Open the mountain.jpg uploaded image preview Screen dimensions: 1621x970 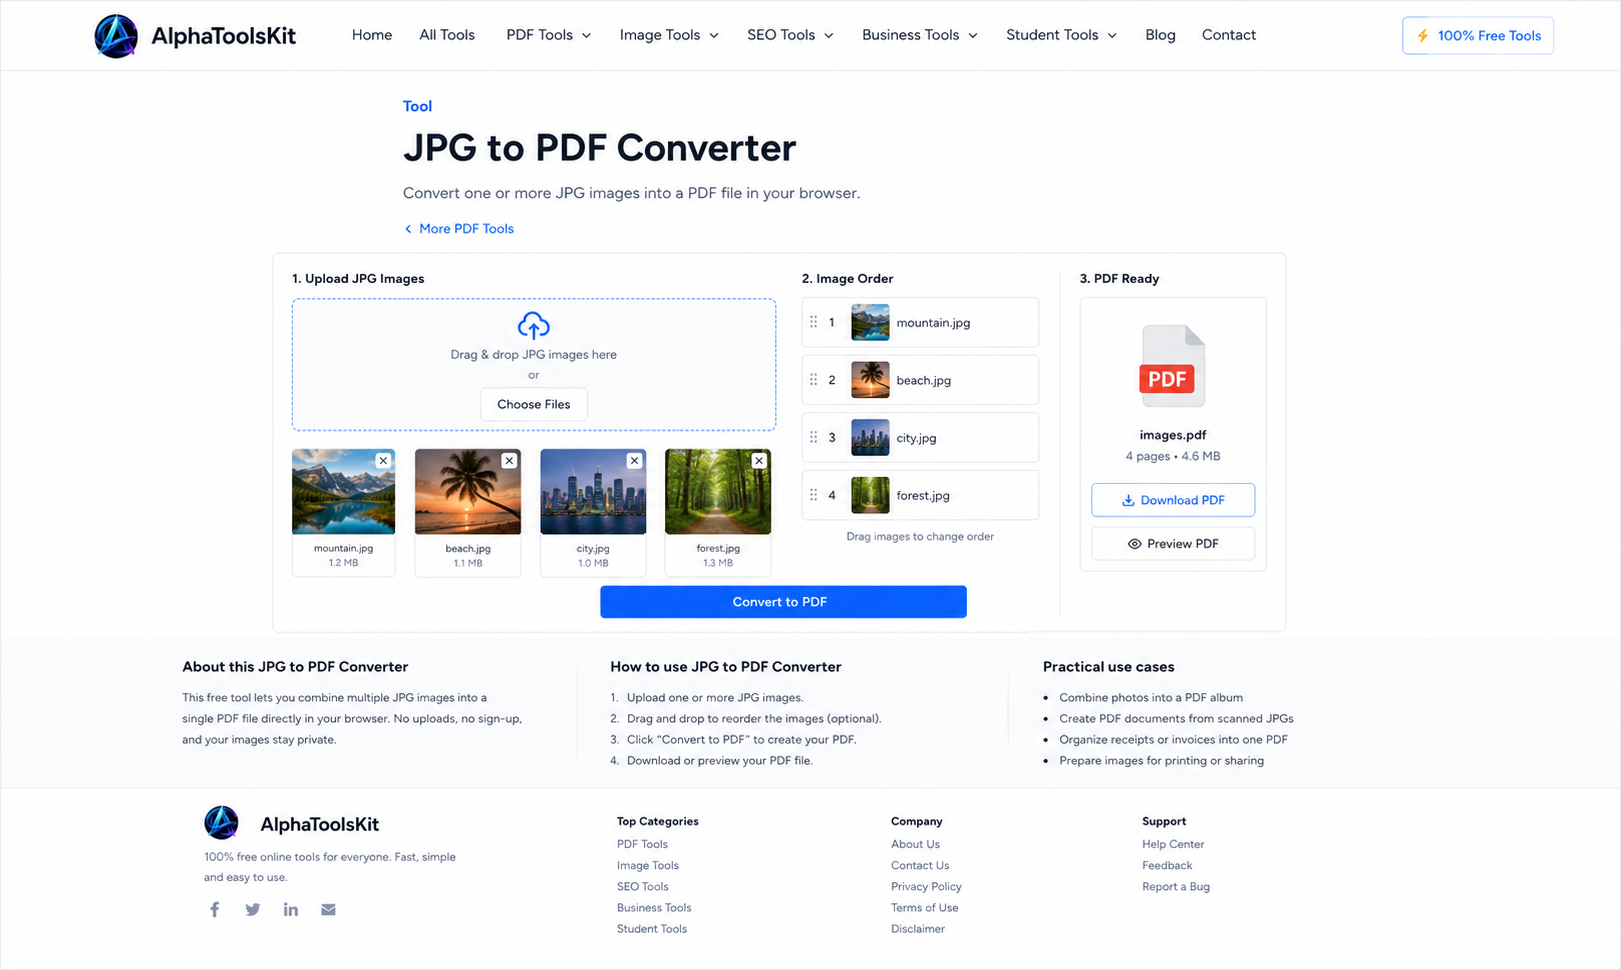[x=343, y=491]
